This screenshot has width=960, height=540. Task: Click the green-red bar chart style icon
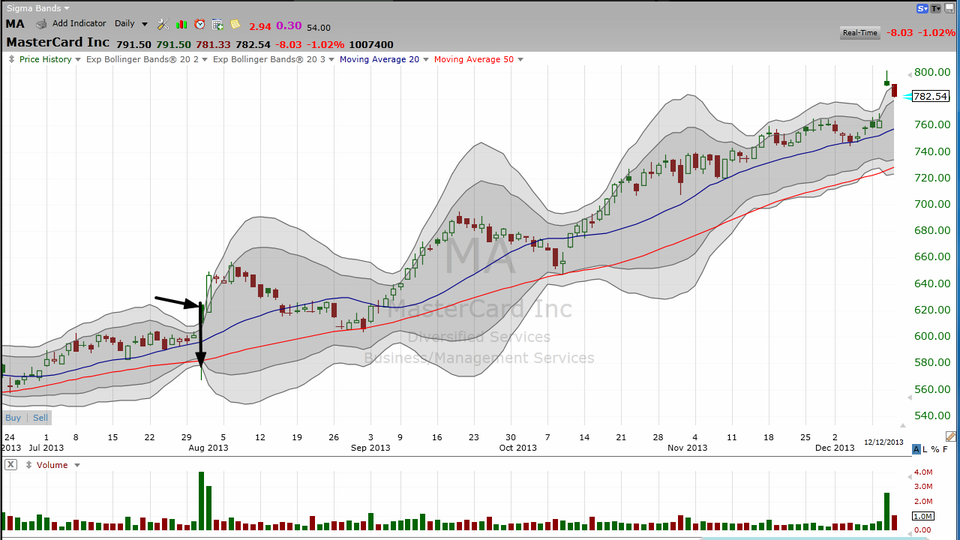[181, 24]
